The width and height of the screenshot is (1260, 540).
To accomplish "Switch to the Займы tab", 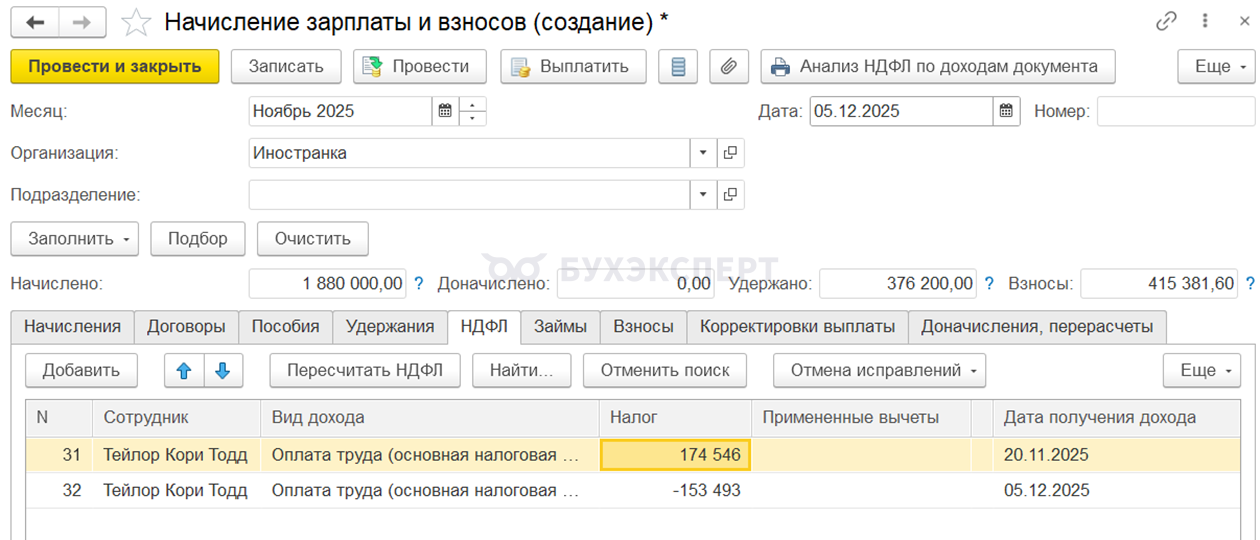I will [x=561, y=326].
